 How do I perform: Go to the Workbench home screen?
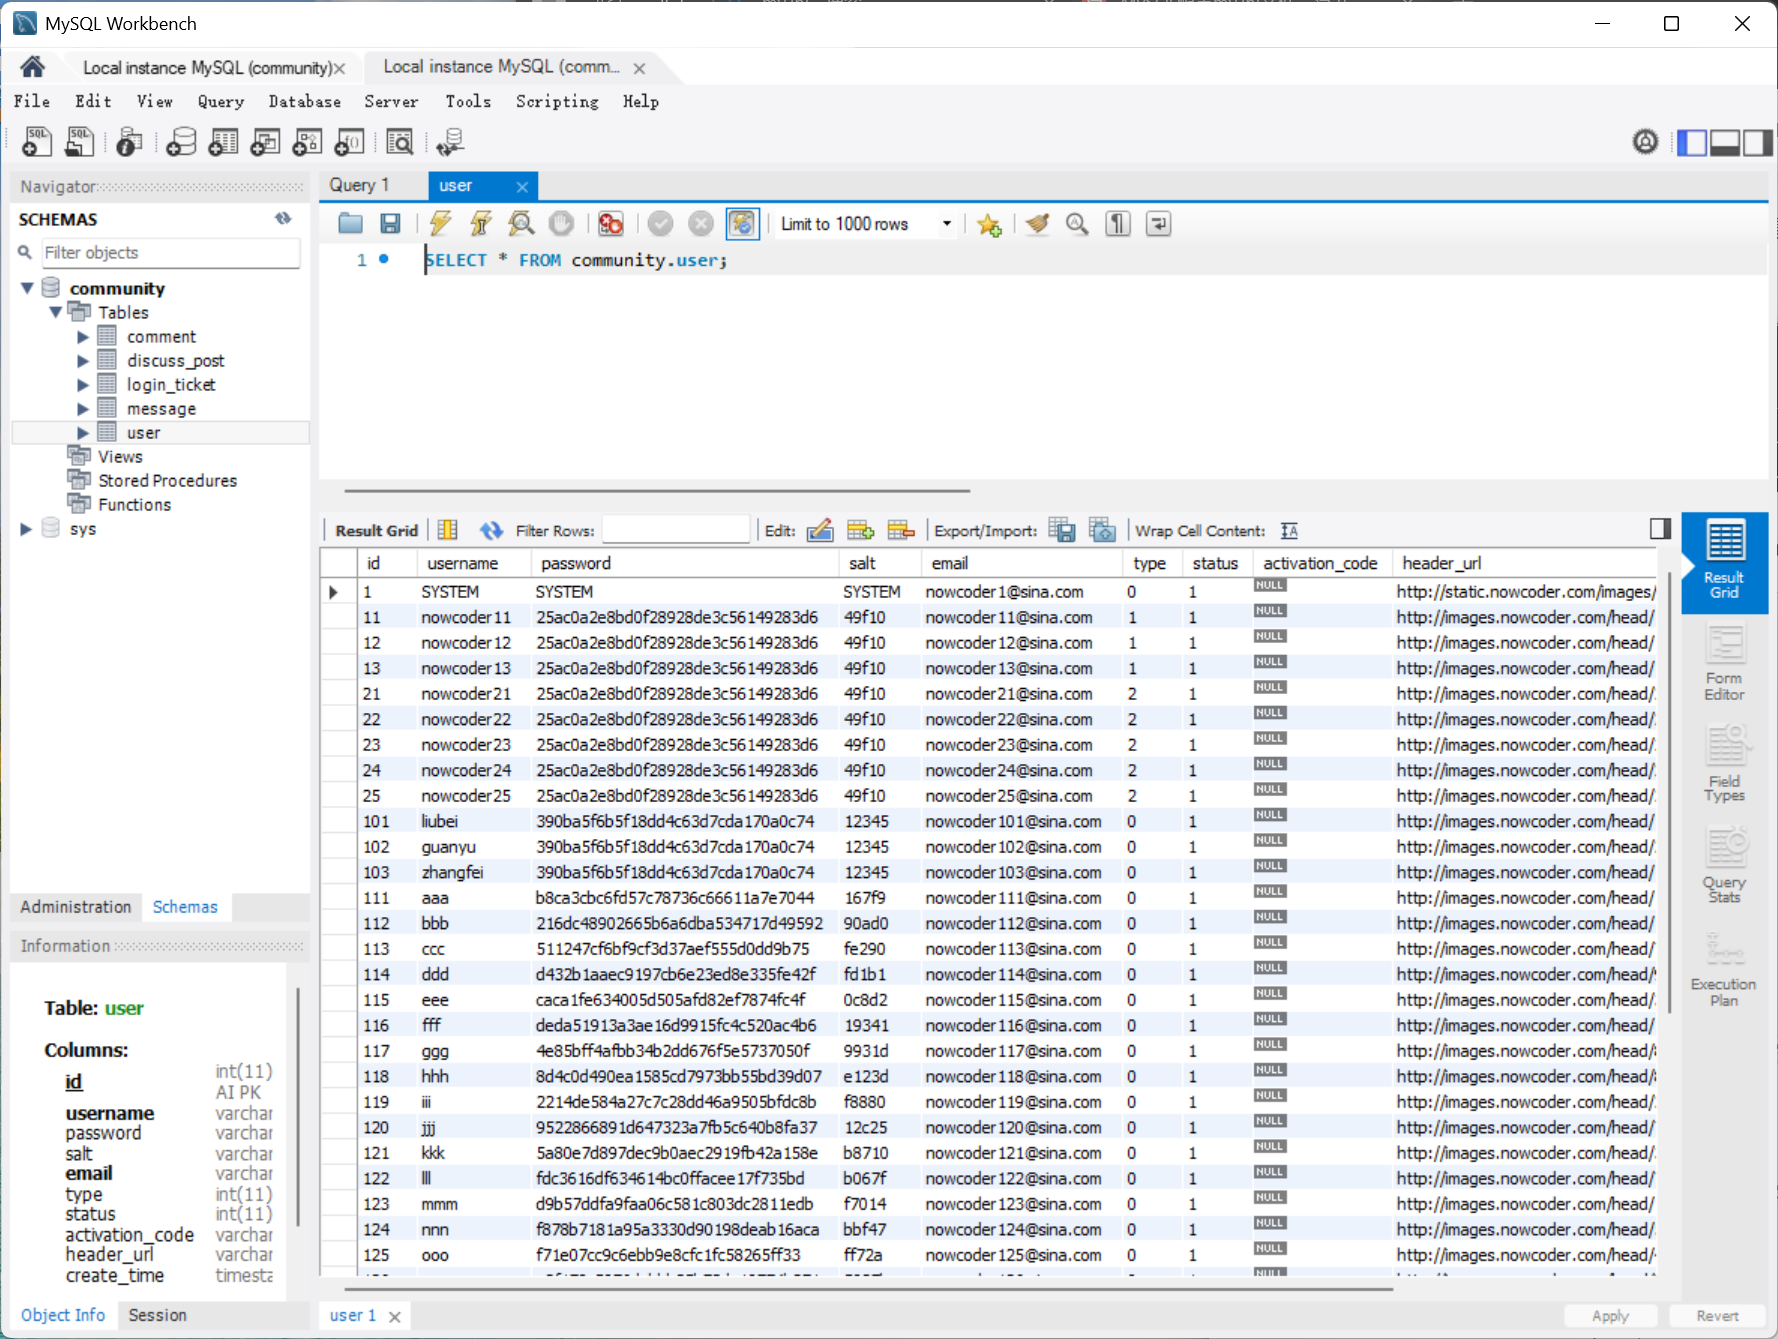33,67
